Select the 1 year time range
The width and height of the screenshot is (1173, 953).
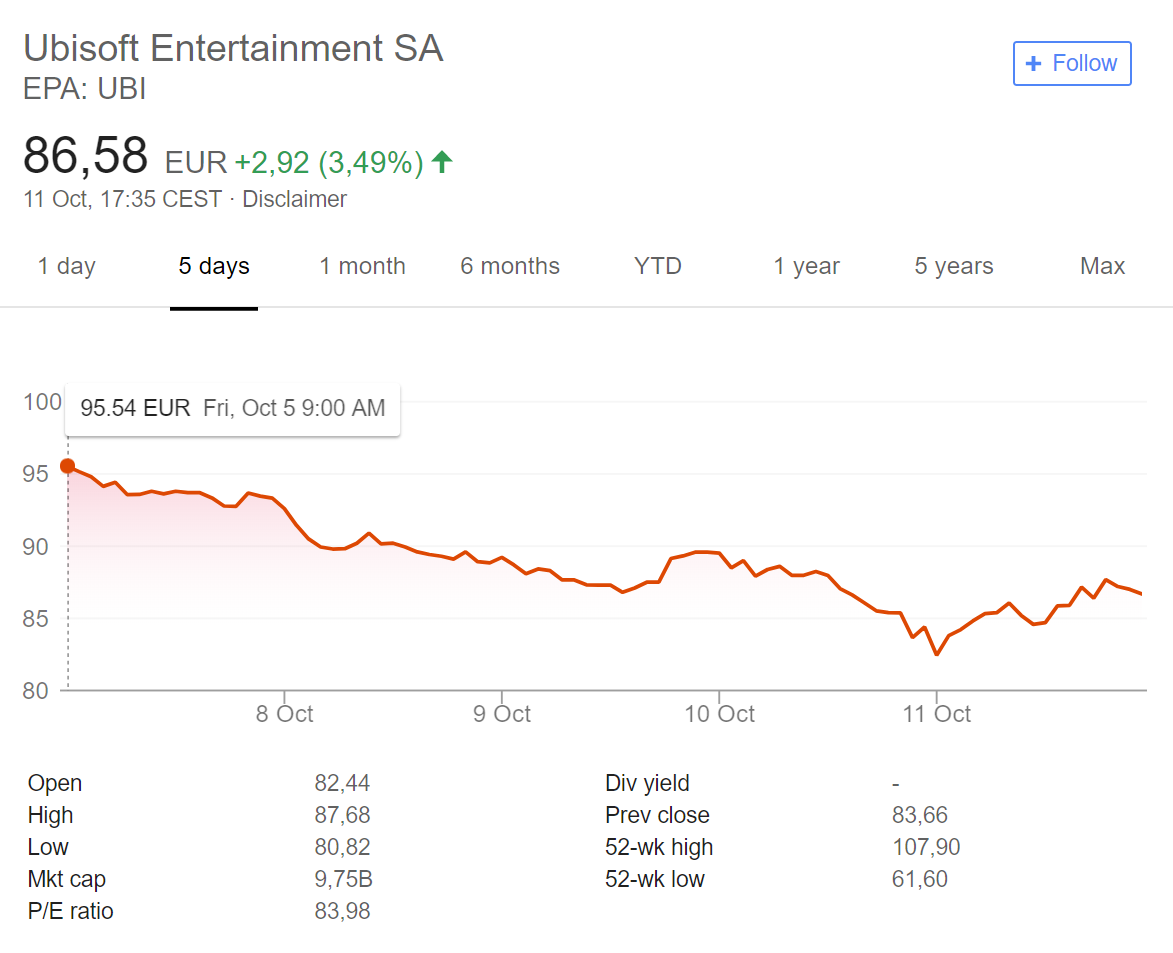805,266
